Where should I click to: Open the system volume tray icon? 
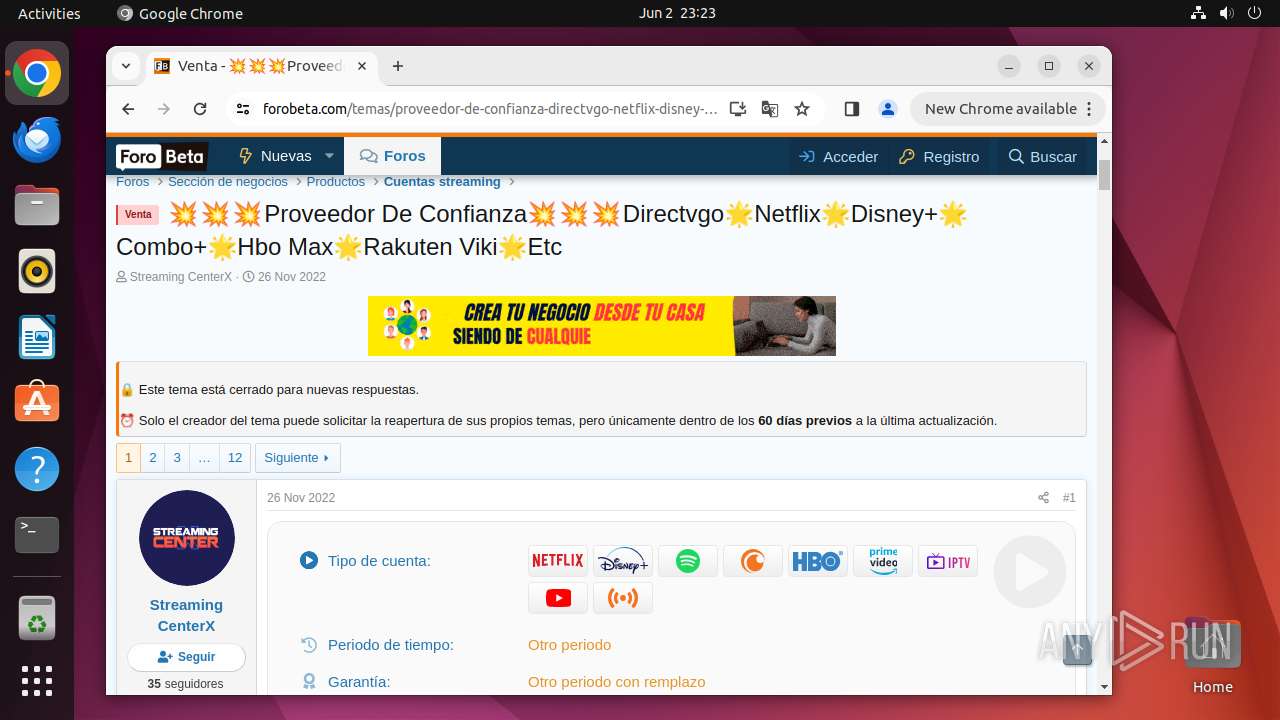[1227, 13]
